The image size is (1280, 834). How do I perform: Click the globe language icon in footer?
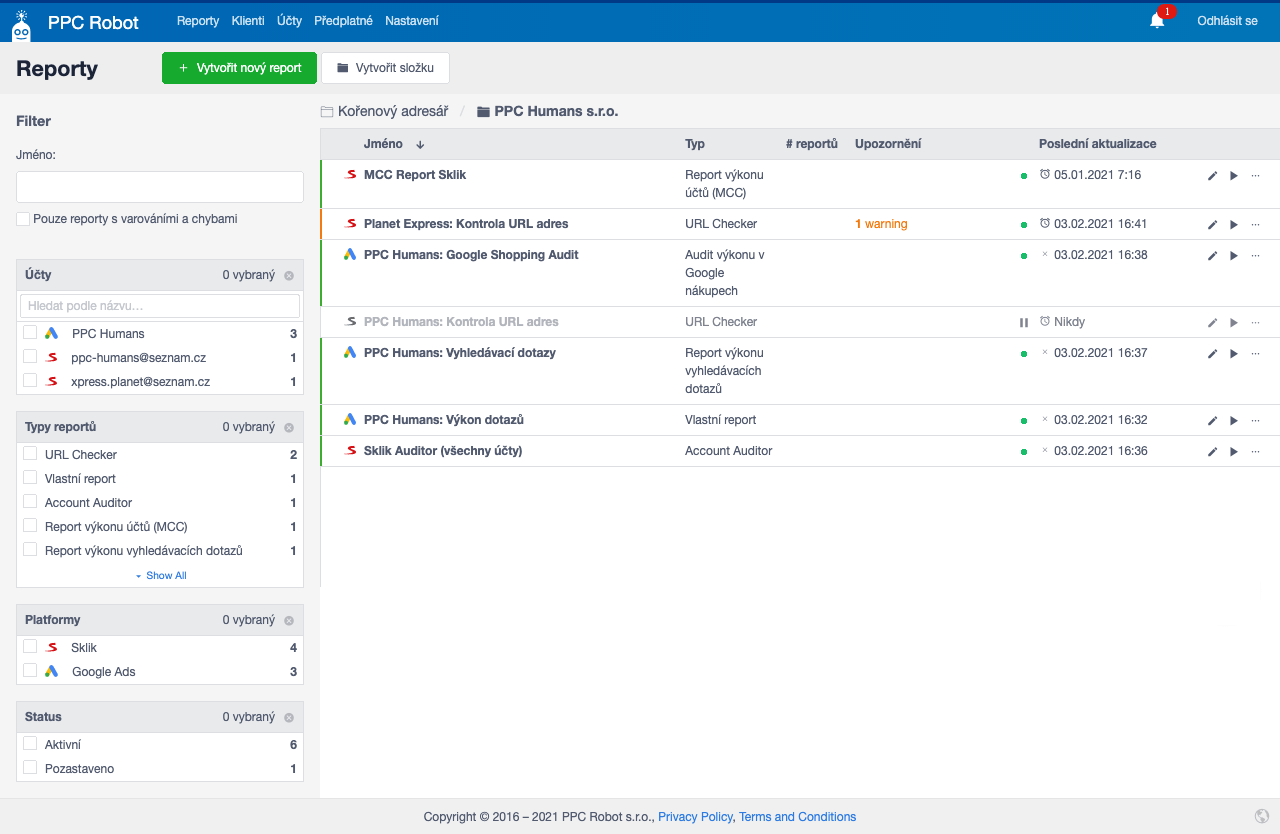click(1262, 816)
